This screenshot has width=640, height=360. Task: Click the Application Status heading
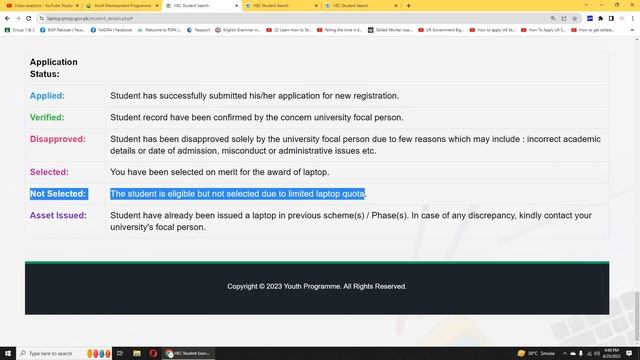coord(53,68)
